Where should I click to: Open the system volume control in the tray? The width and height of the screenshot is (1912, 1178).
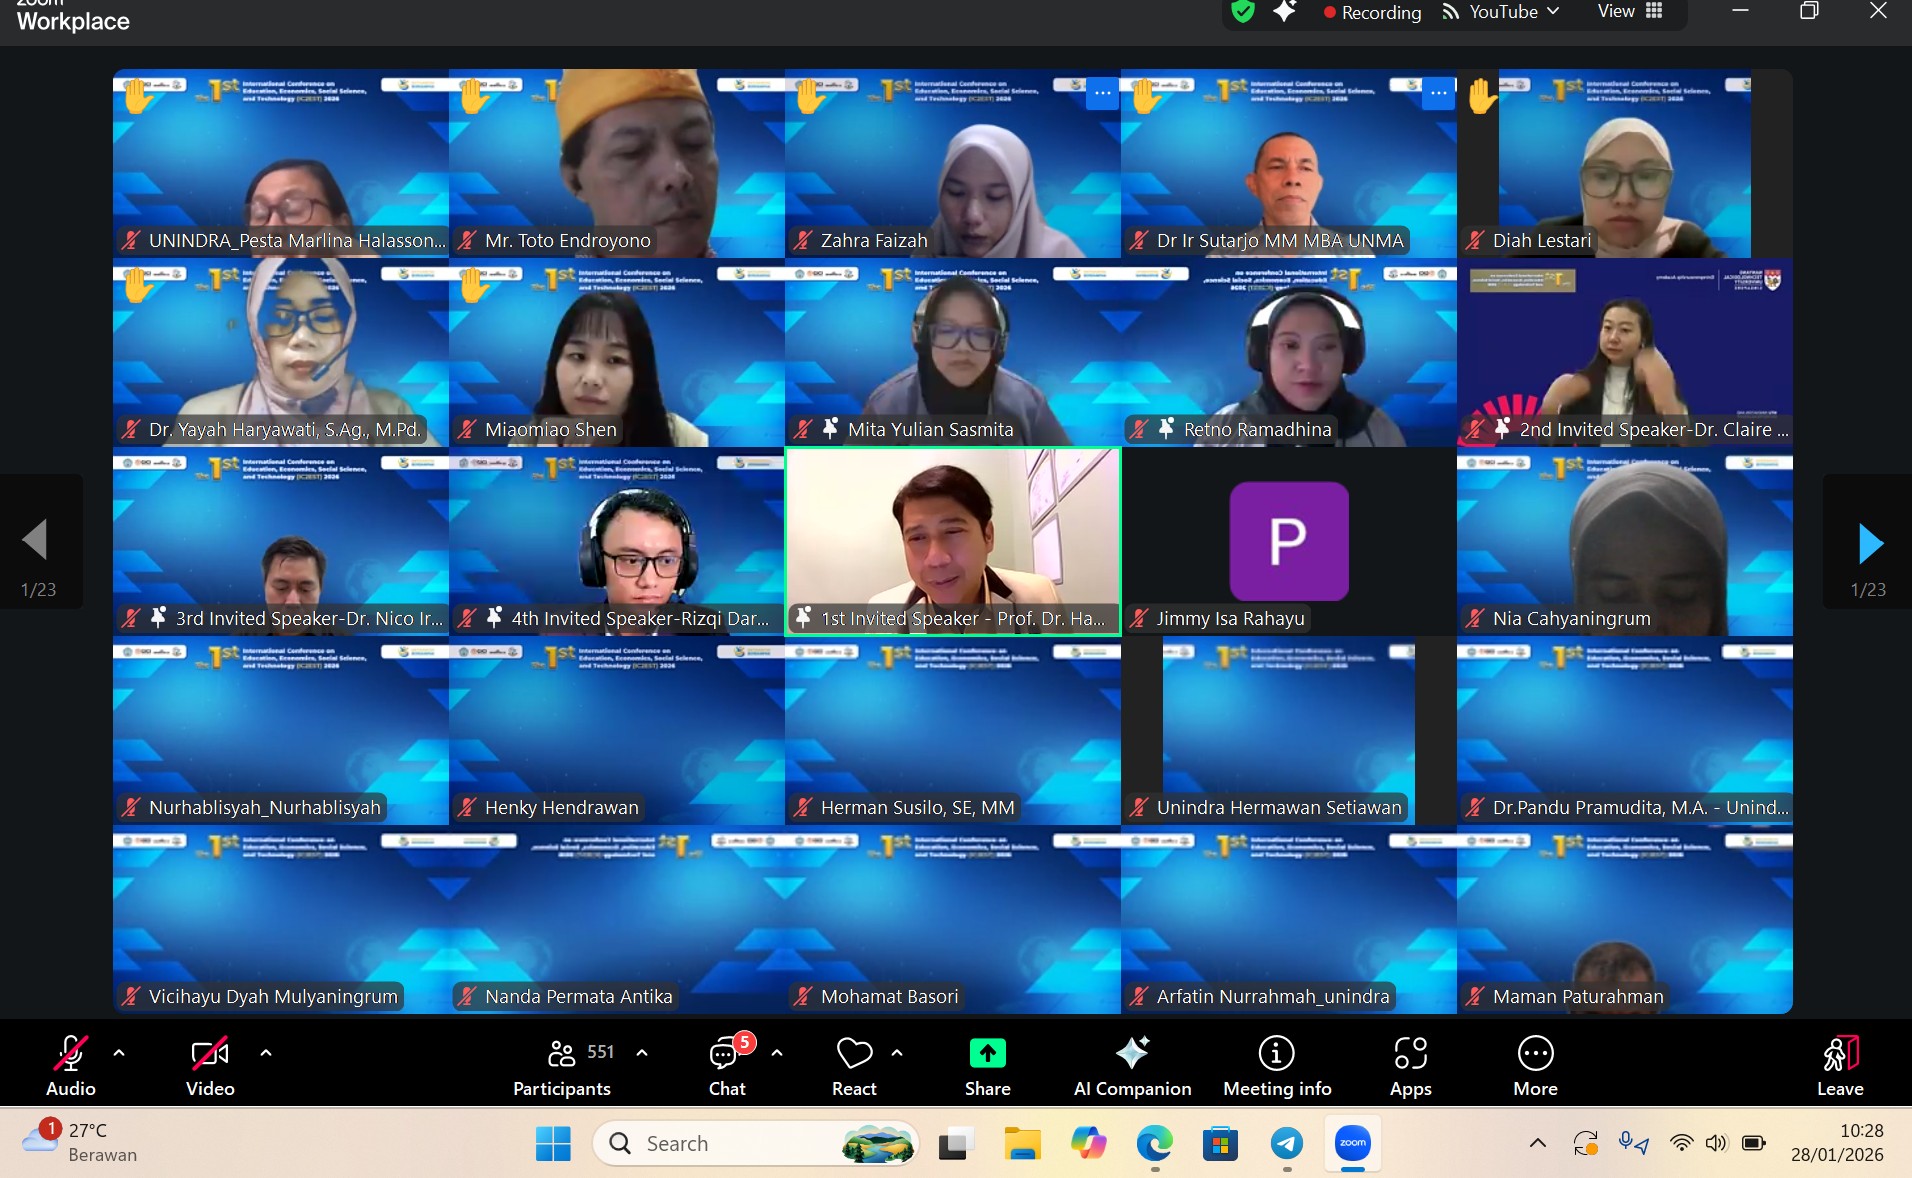[1716, 1145]
